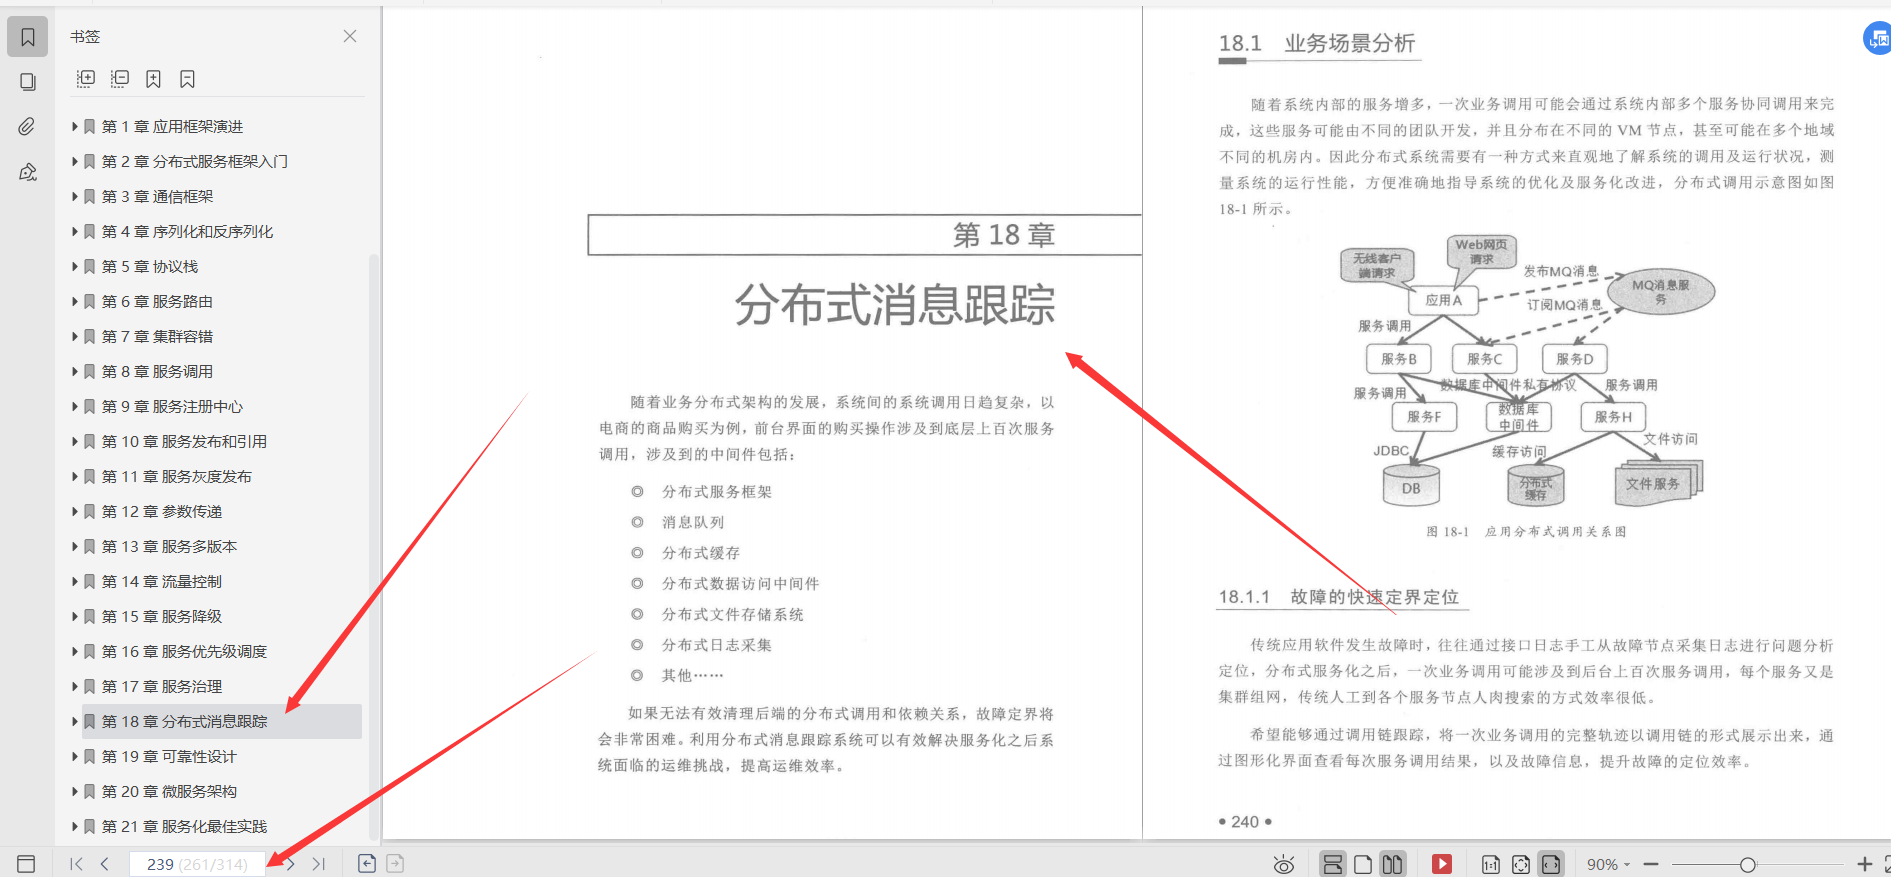Screen dimensions: 1891x877
Task: Jump to the last page
Action: 318,864
